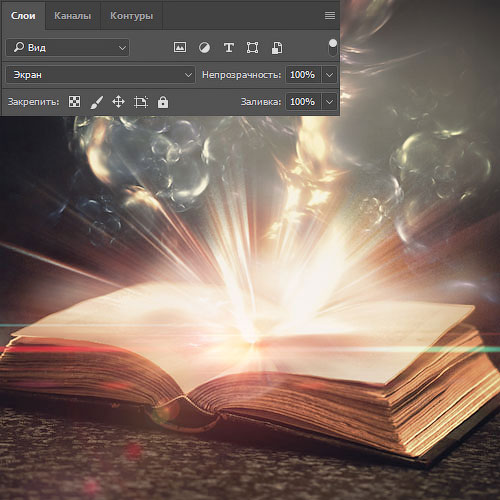Lock position move-arrows icon

pyautogui.click(x=118, y=102)
